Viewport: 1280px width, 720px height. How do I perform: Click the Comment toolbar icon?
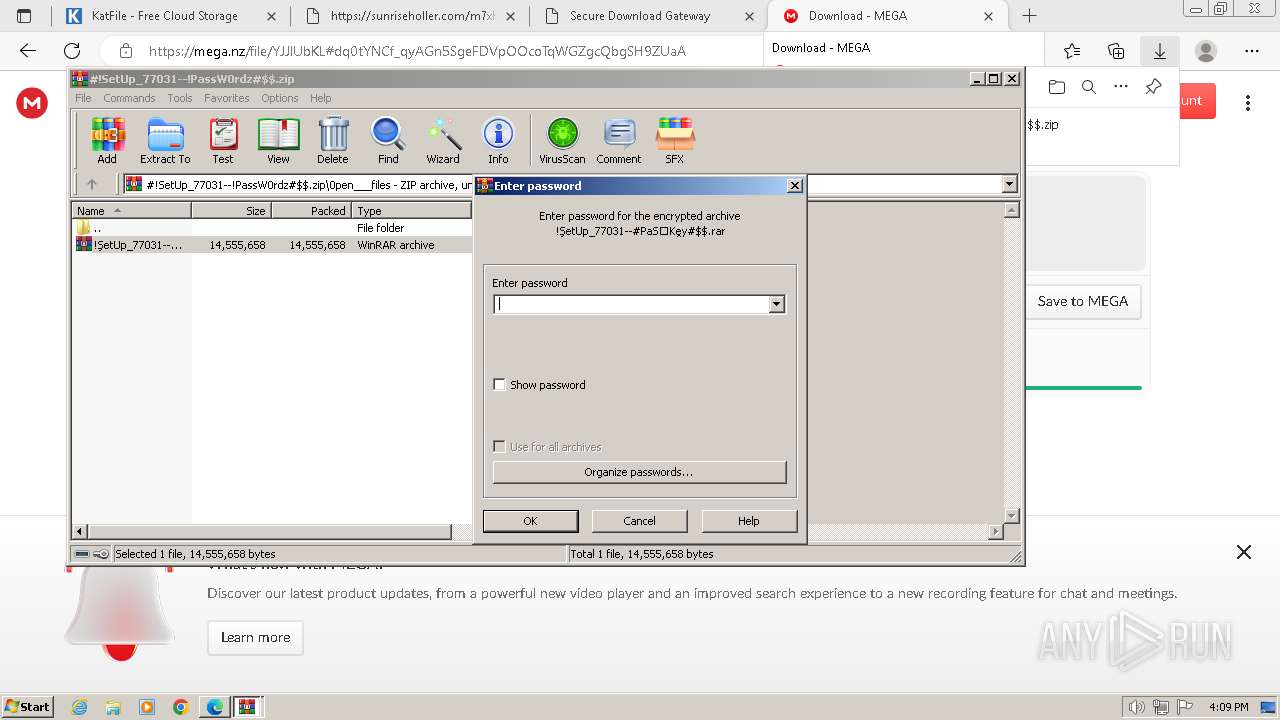point(619,141)
